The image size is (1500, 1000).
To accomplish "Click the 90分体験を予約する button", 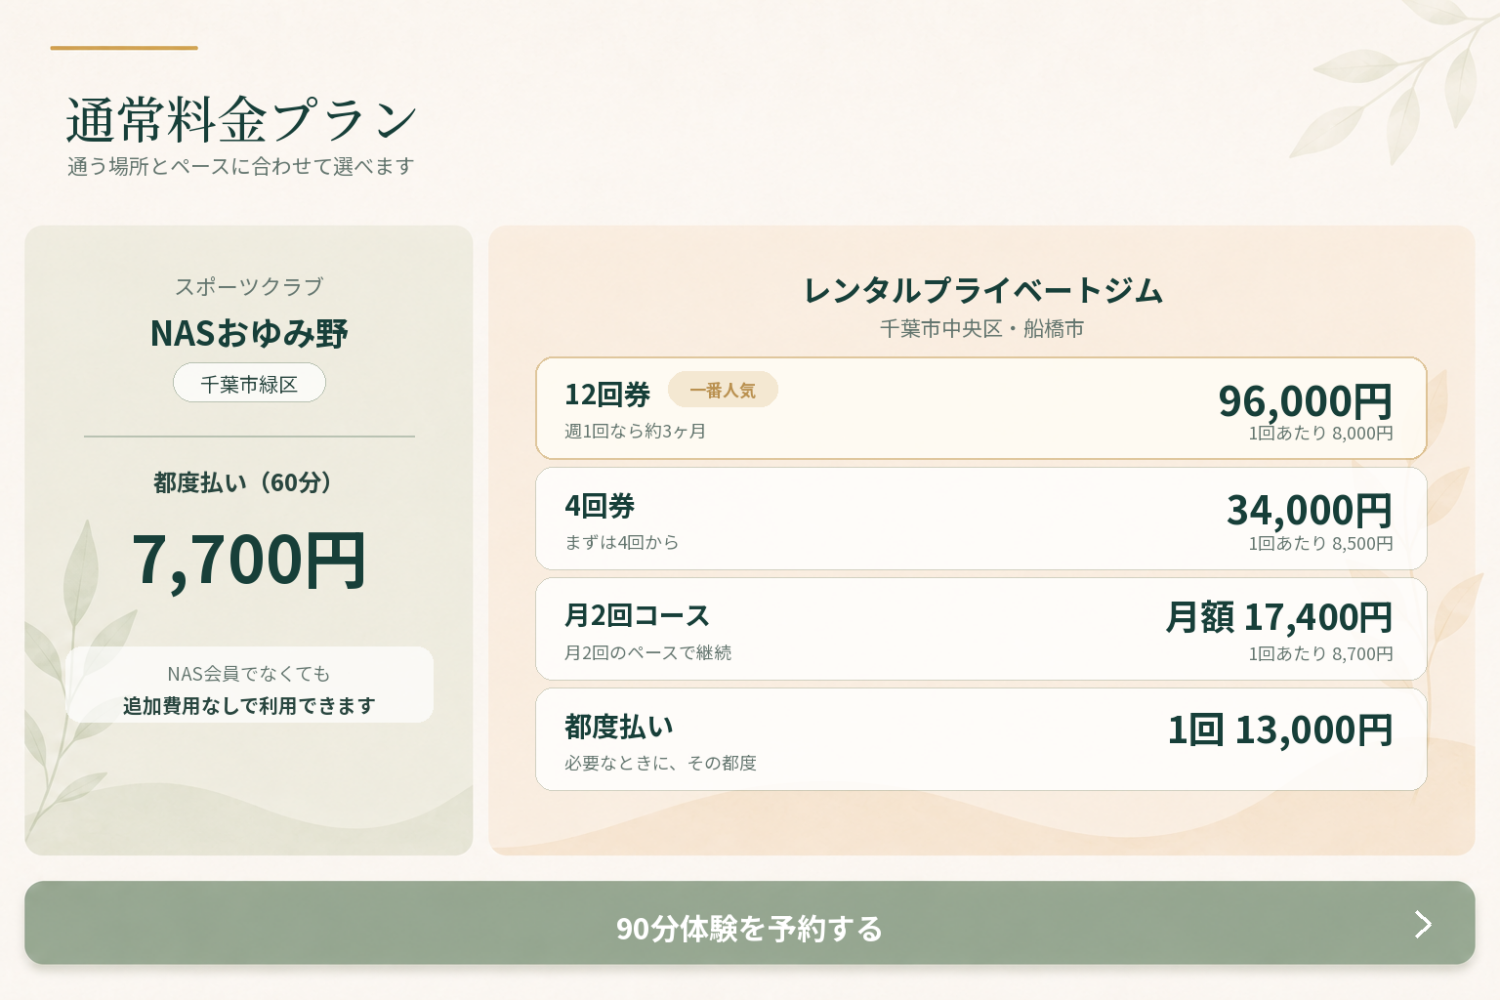I will pyautogui.click(x=750, y=923).
